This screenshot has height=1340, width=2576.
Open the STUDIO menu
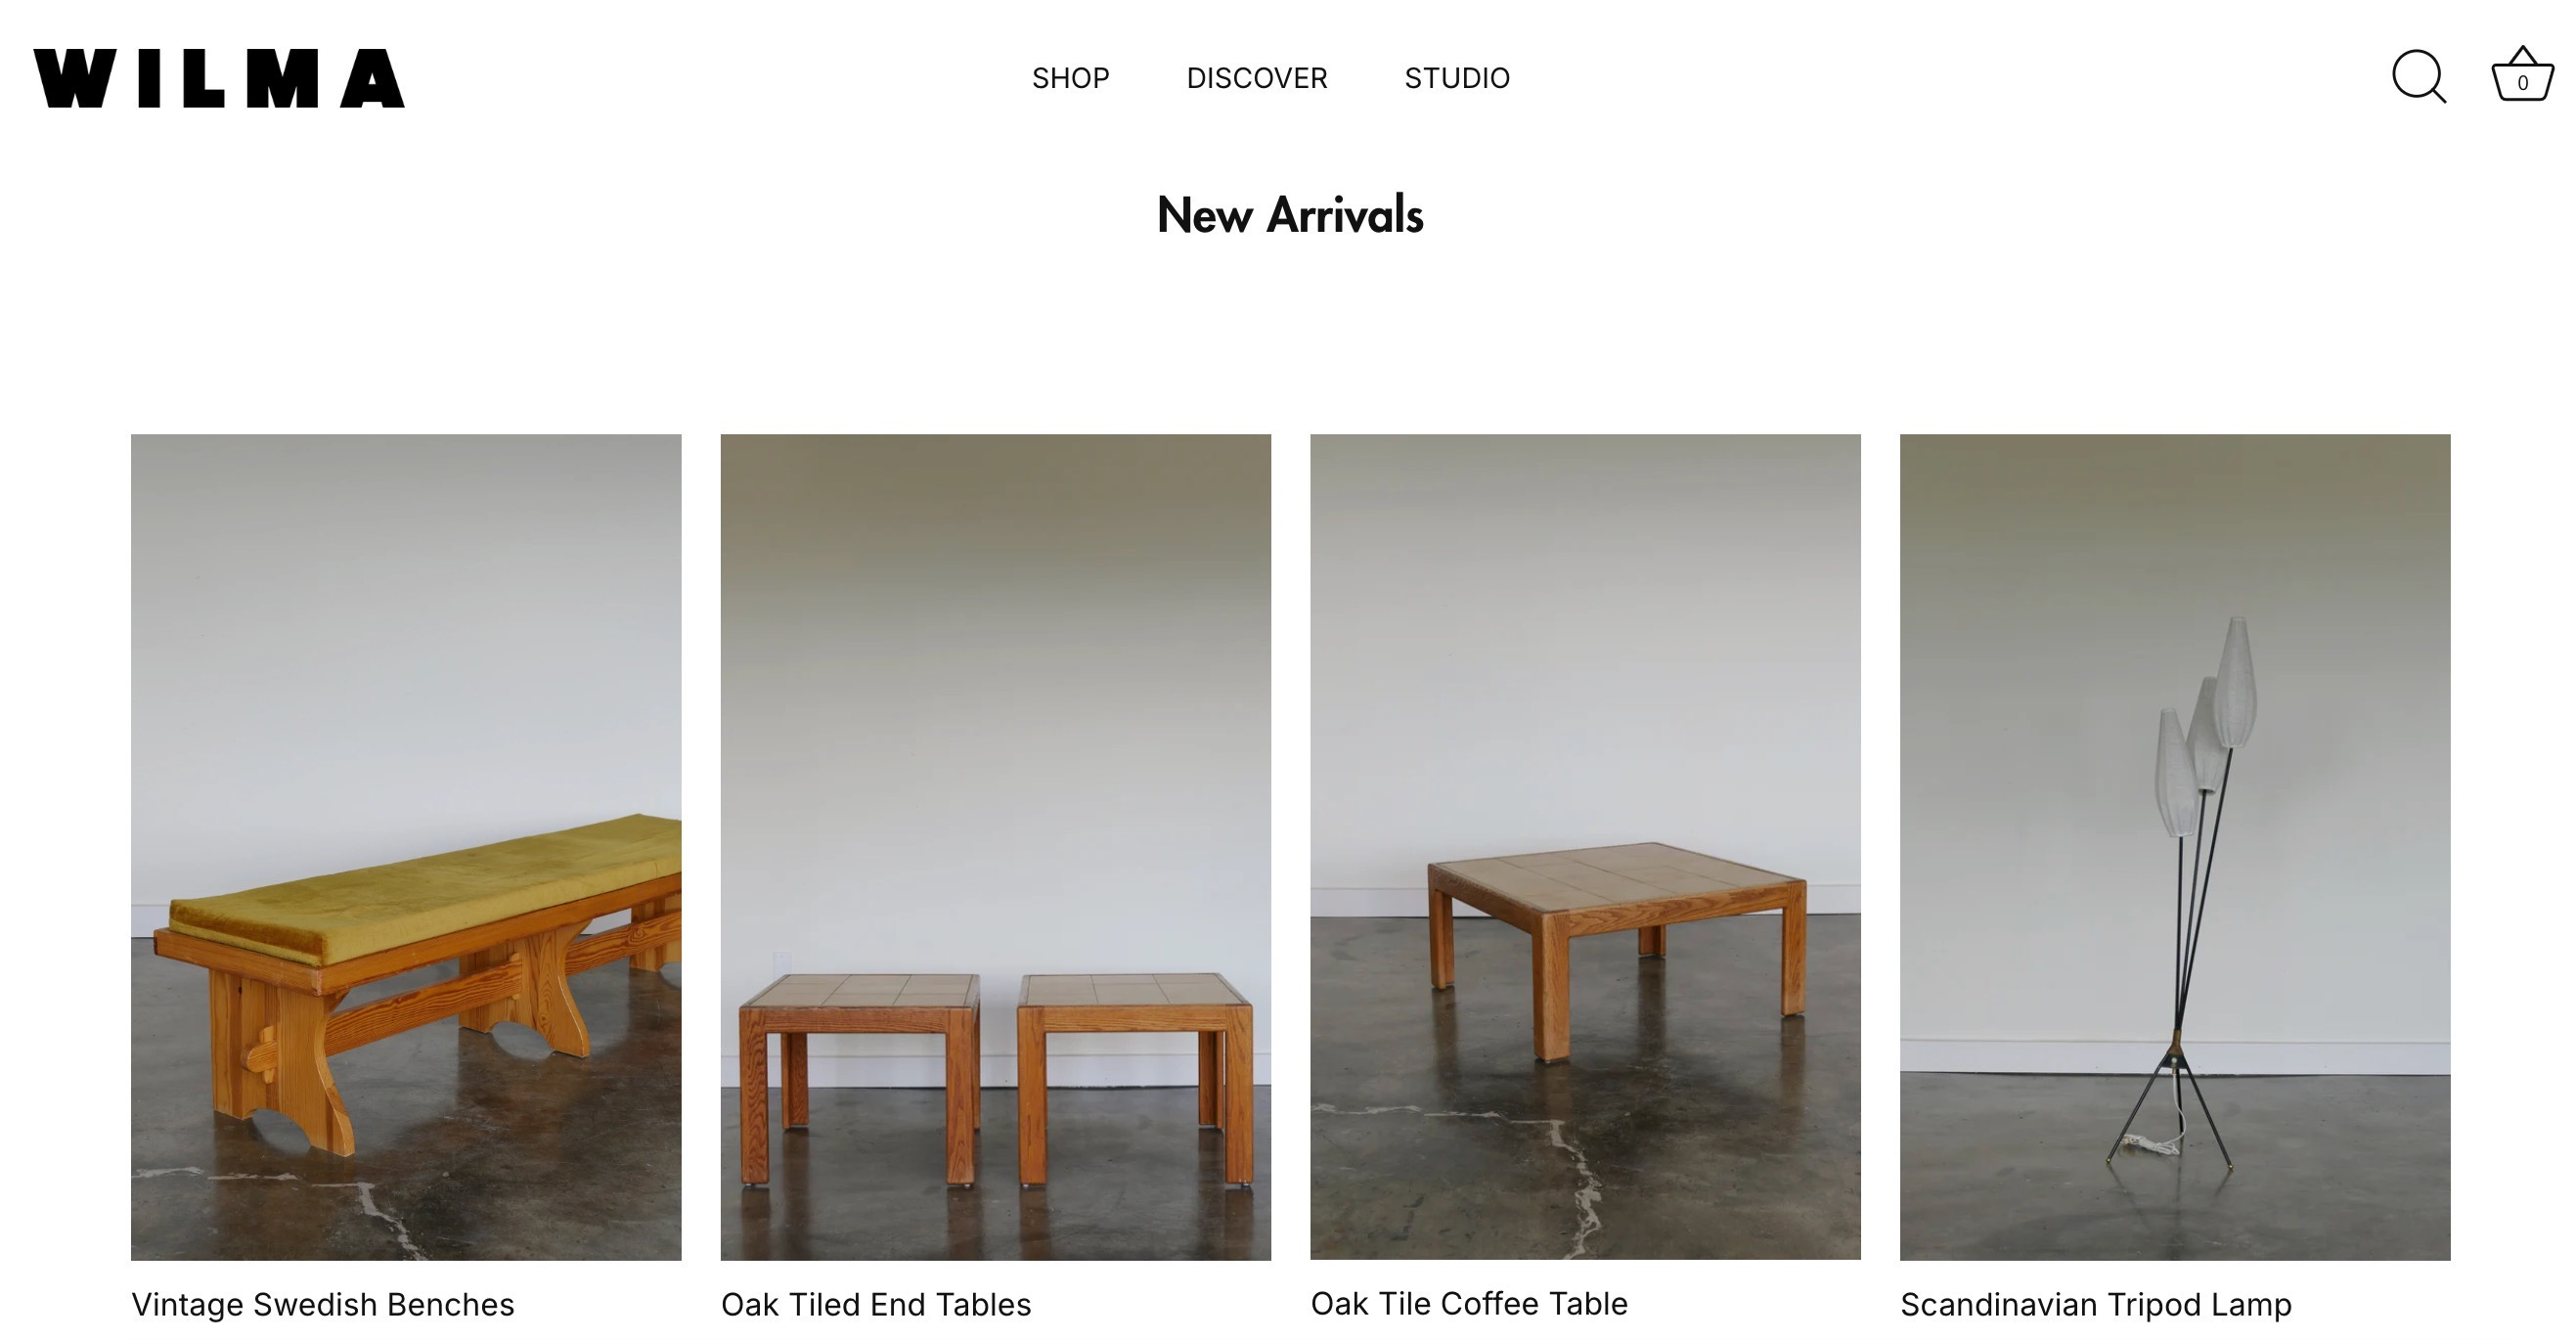(x=1456, y=78)
